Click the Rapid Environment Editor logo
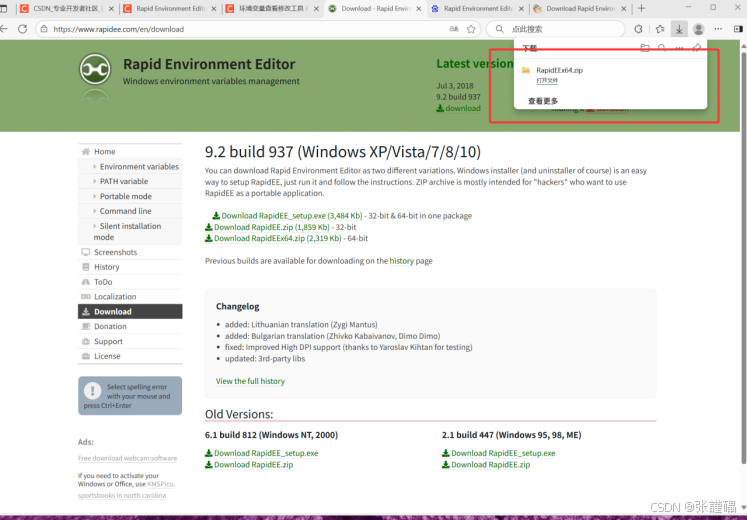 click(x=95, y=70)
